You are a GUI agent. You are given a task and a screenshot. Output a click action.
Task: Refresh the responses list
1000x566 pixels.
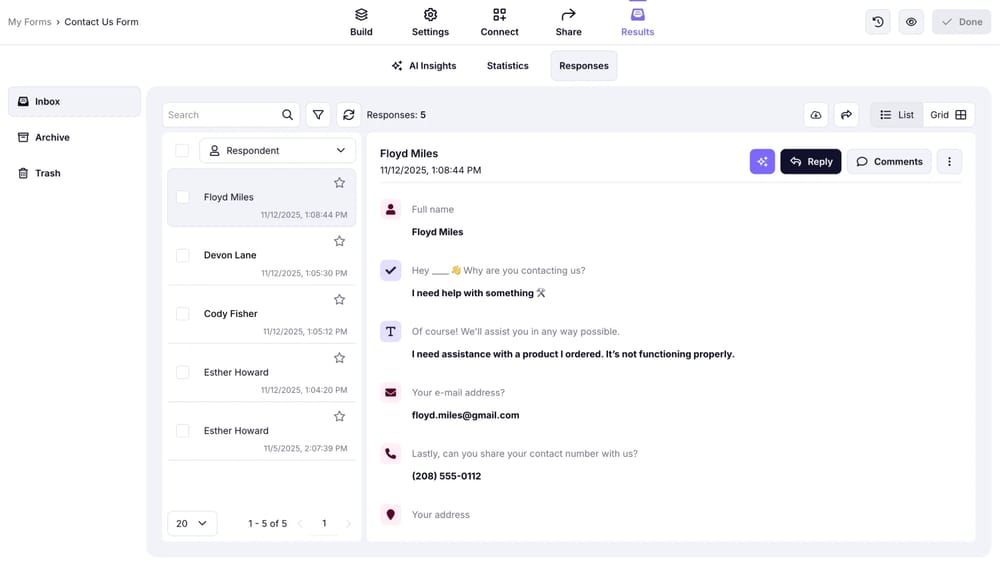[x=348, y=115]
